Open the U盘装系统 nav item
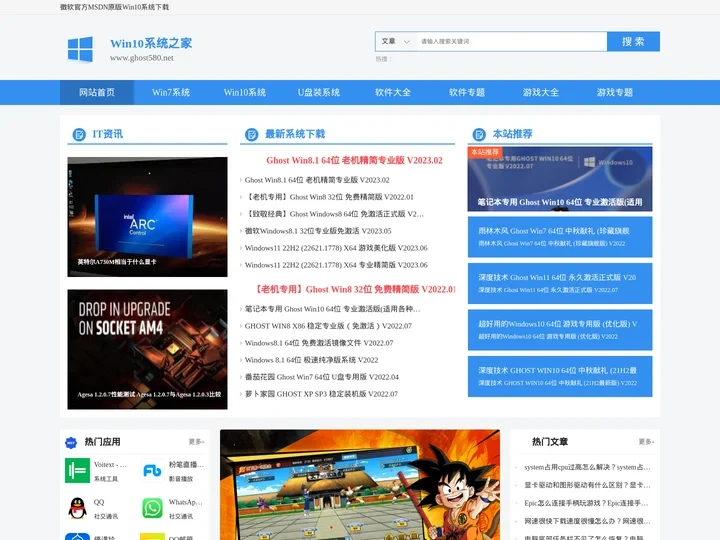The width and height of the screenshot is (720, 540). click(319, 92)
